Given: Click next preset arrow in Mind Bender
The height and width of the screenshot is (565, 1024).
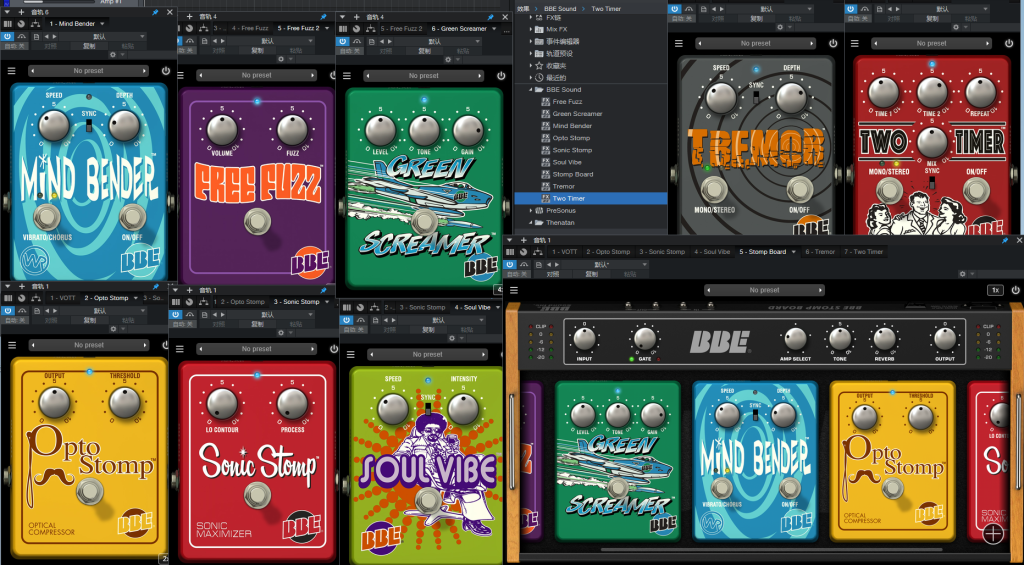Looking at the screenshot, I should coord(144,71).
